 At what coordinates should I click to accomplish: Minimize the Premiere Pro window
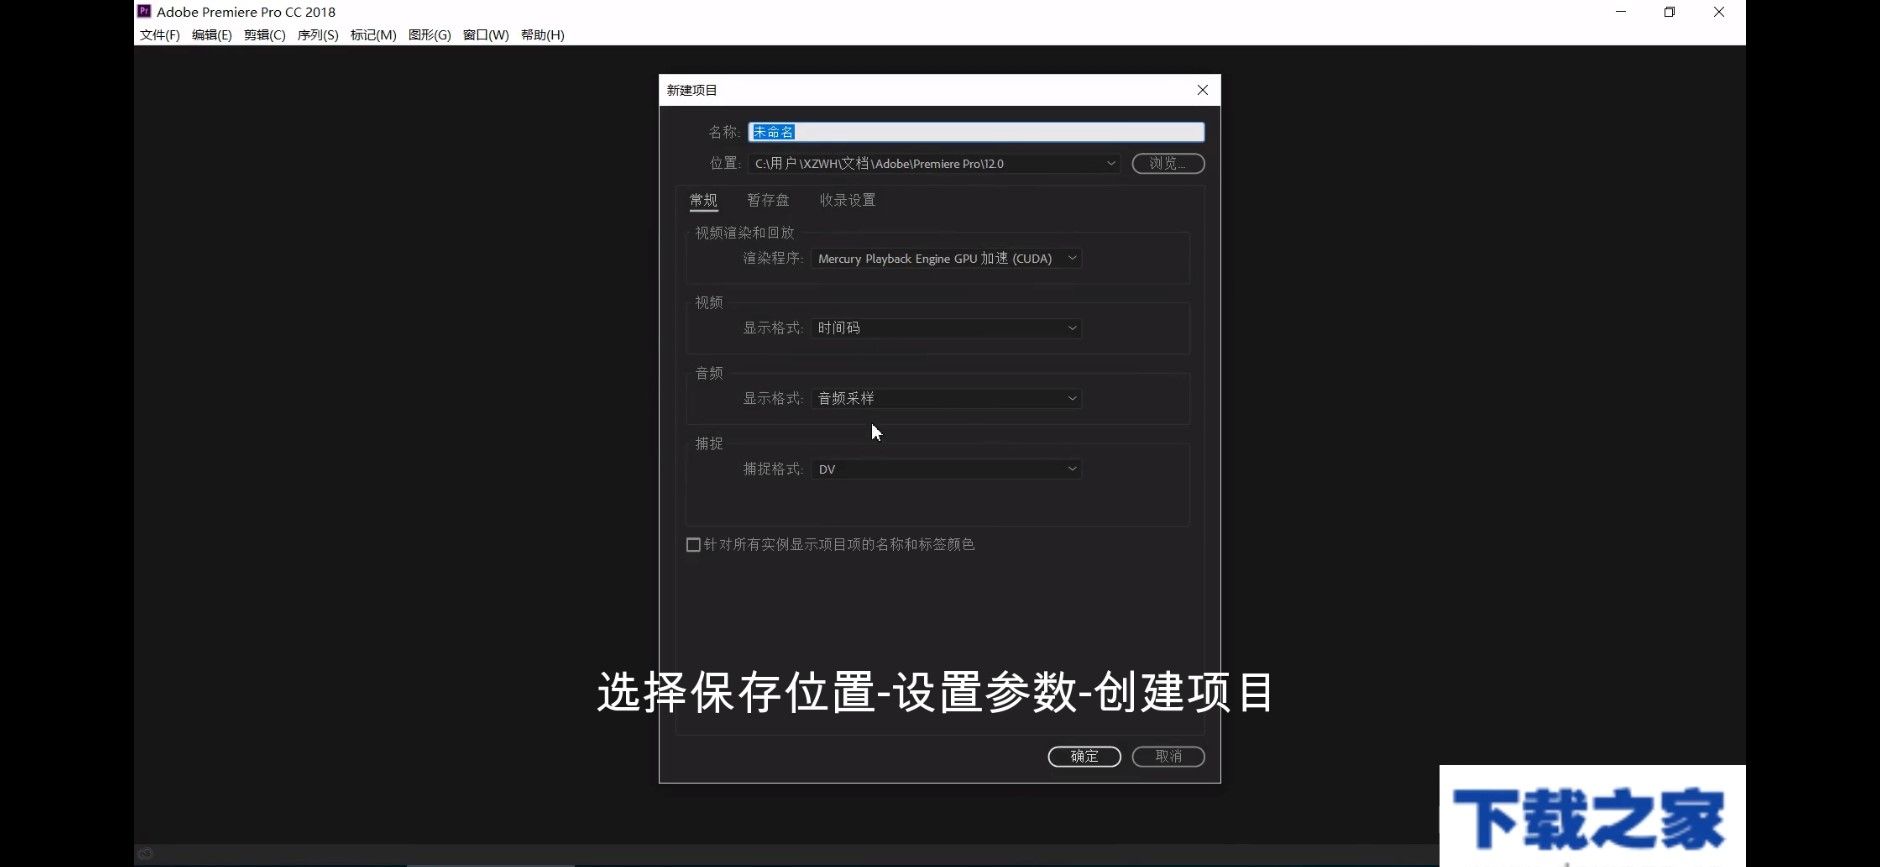(1621, 12)
